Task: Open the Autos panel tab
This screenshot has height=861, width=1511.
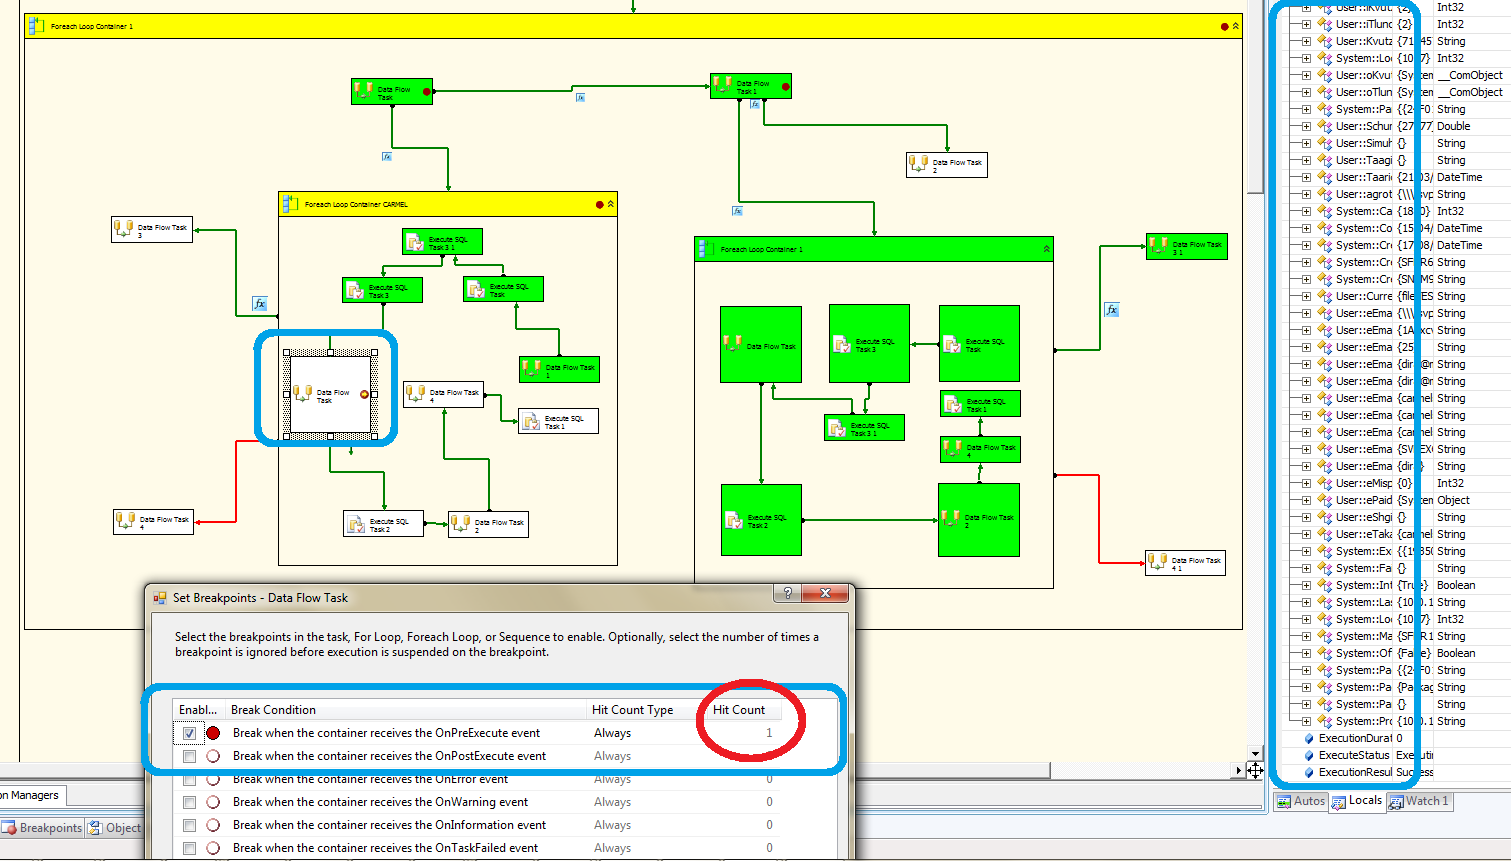Action: 1300,800
